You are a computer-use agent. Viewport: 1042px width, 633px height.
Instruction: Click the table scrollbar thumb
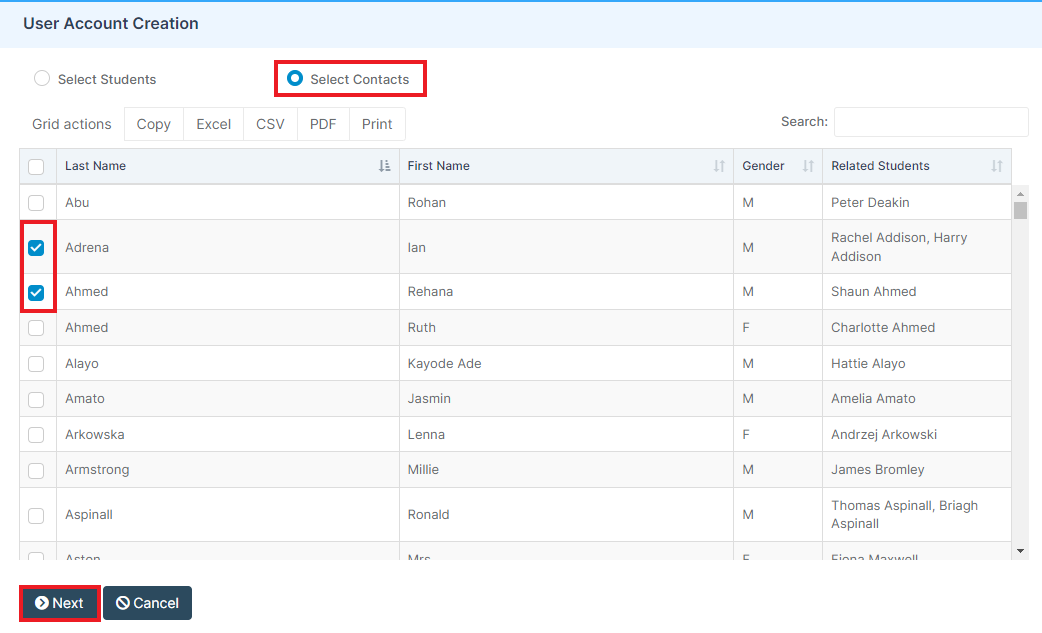tap(1020, 210)
